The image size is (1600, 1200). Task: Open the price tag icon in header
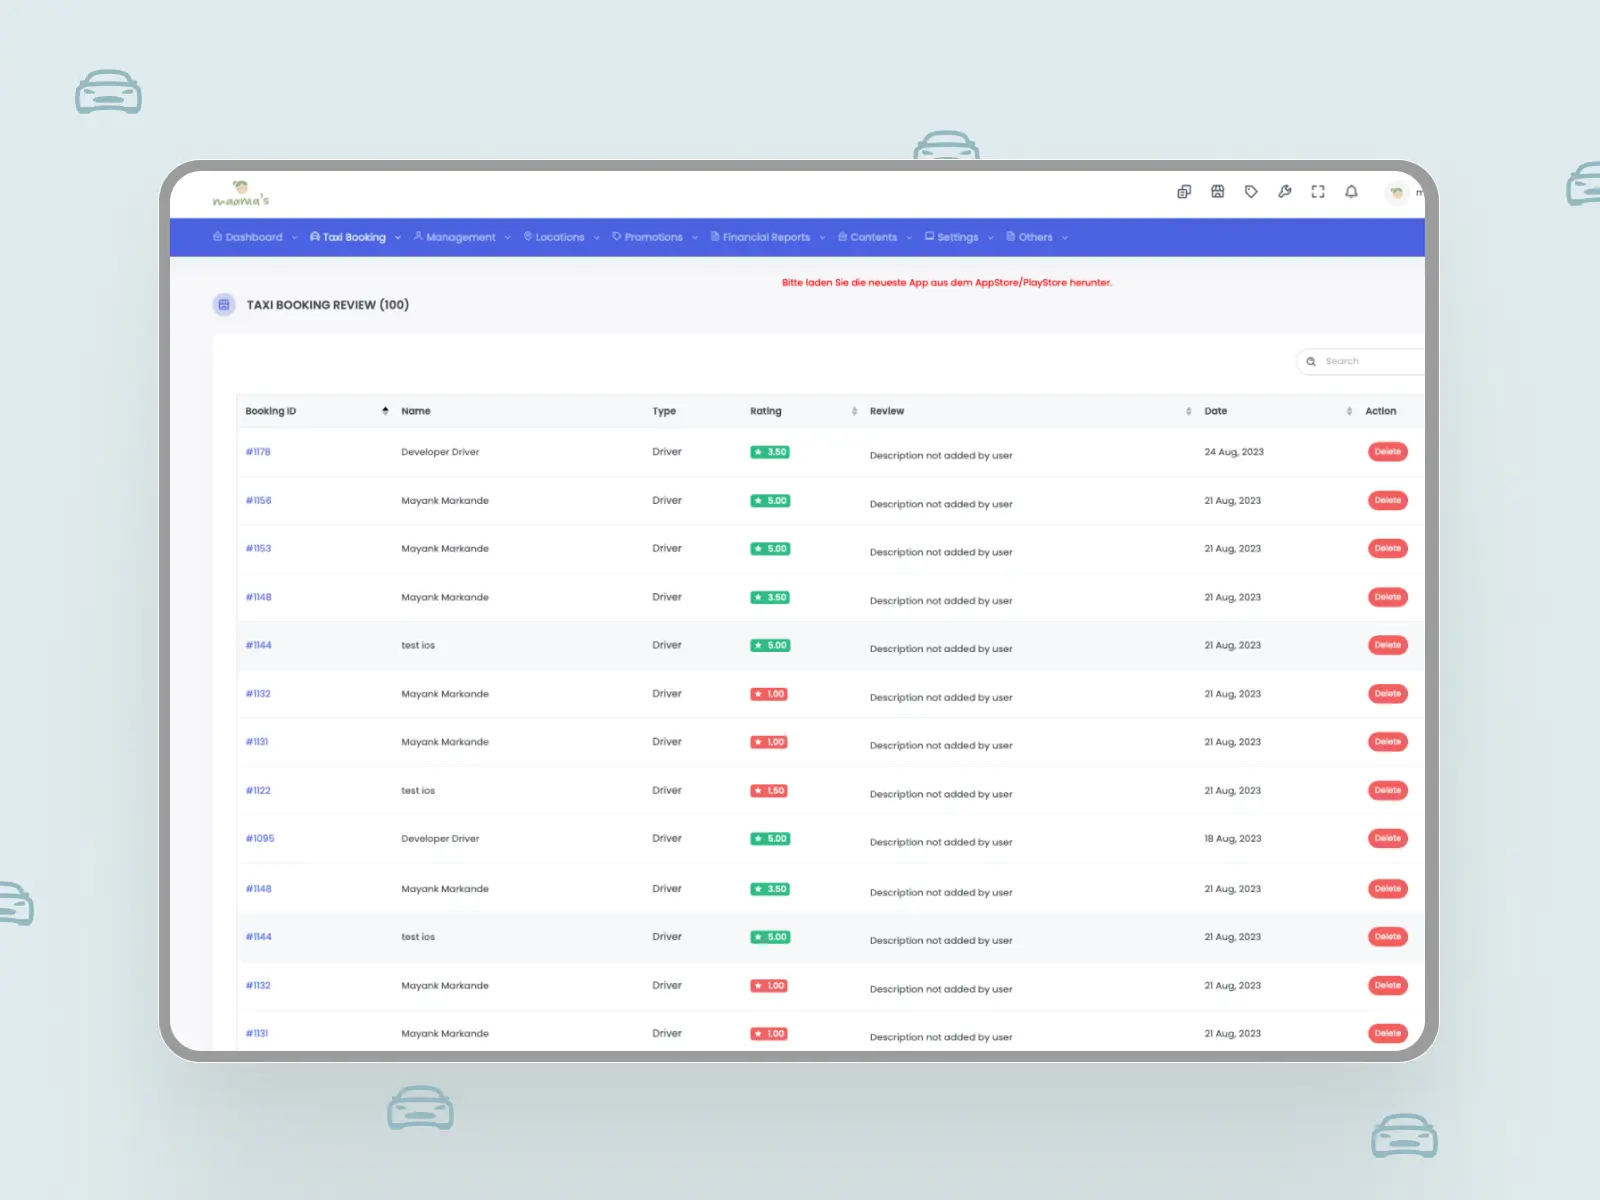1251,192
